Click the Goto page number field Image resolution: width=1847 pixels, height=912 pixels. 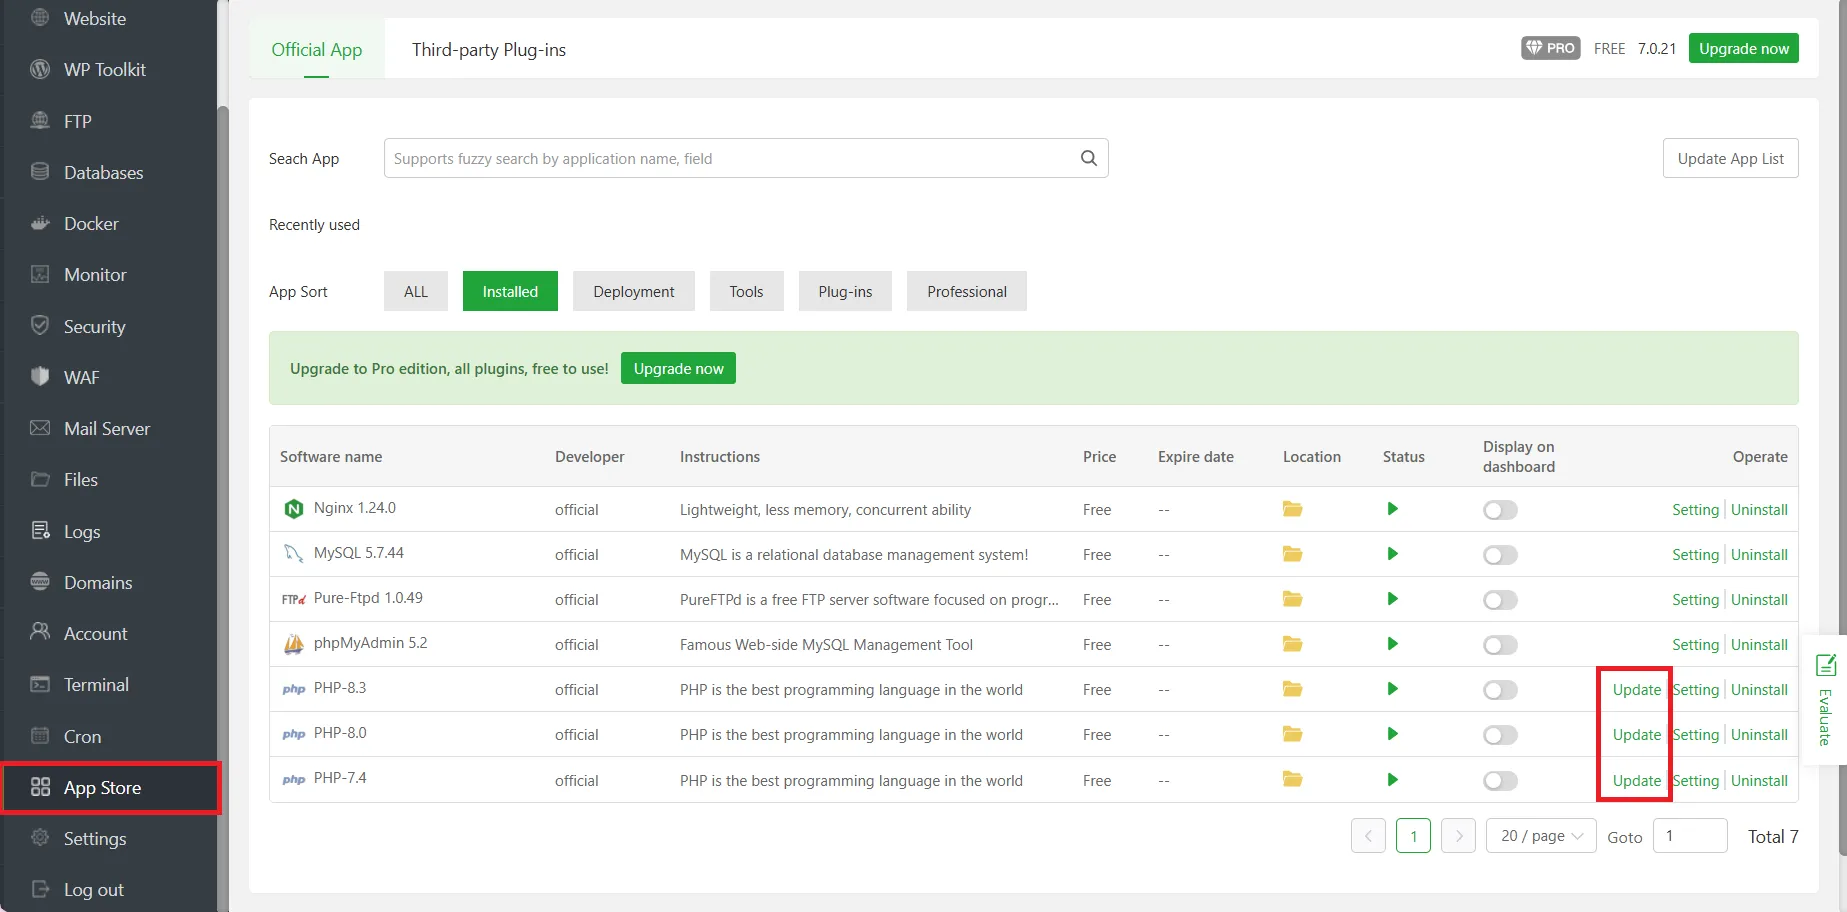[1690, 836]
